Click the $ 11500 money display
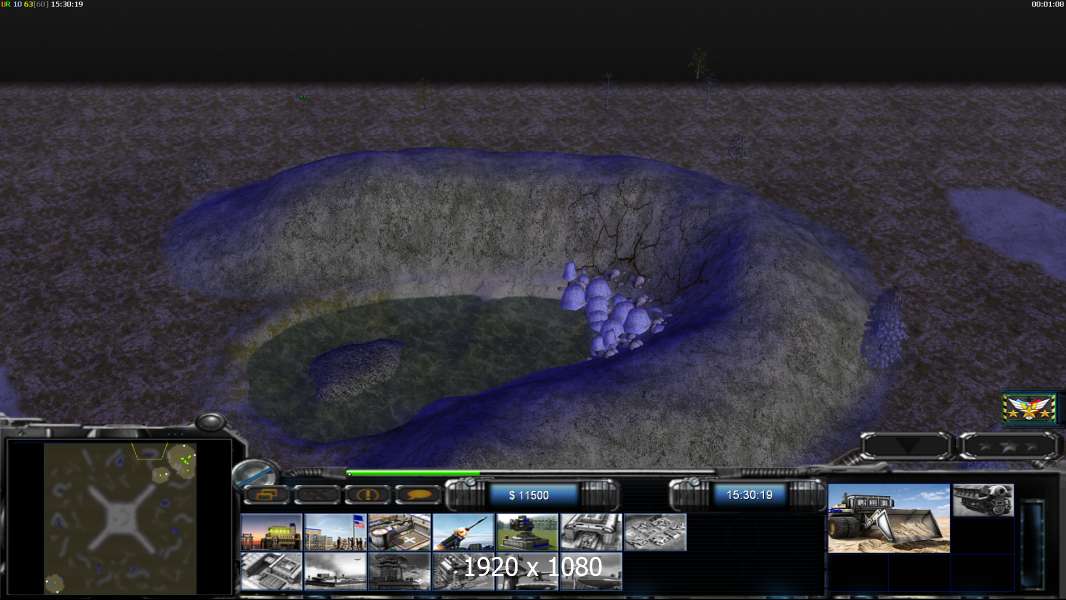 [529, 495]
